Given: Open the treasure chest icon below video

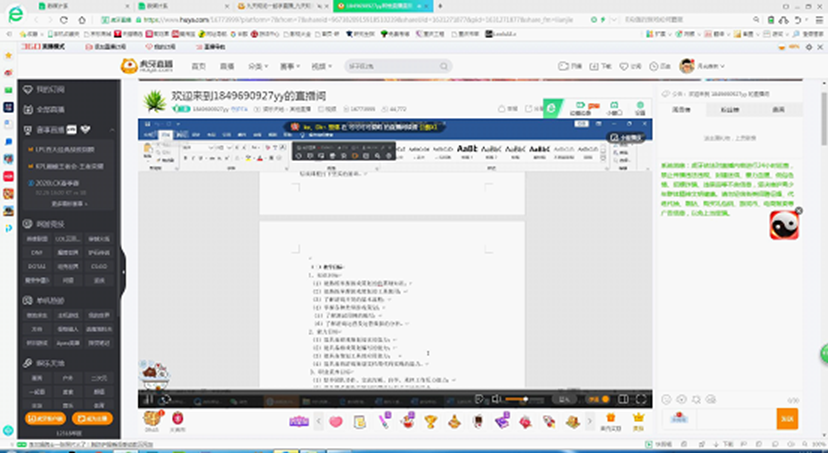Looking at the screenshot, I should pyautogui.click(x=152, y=419).
